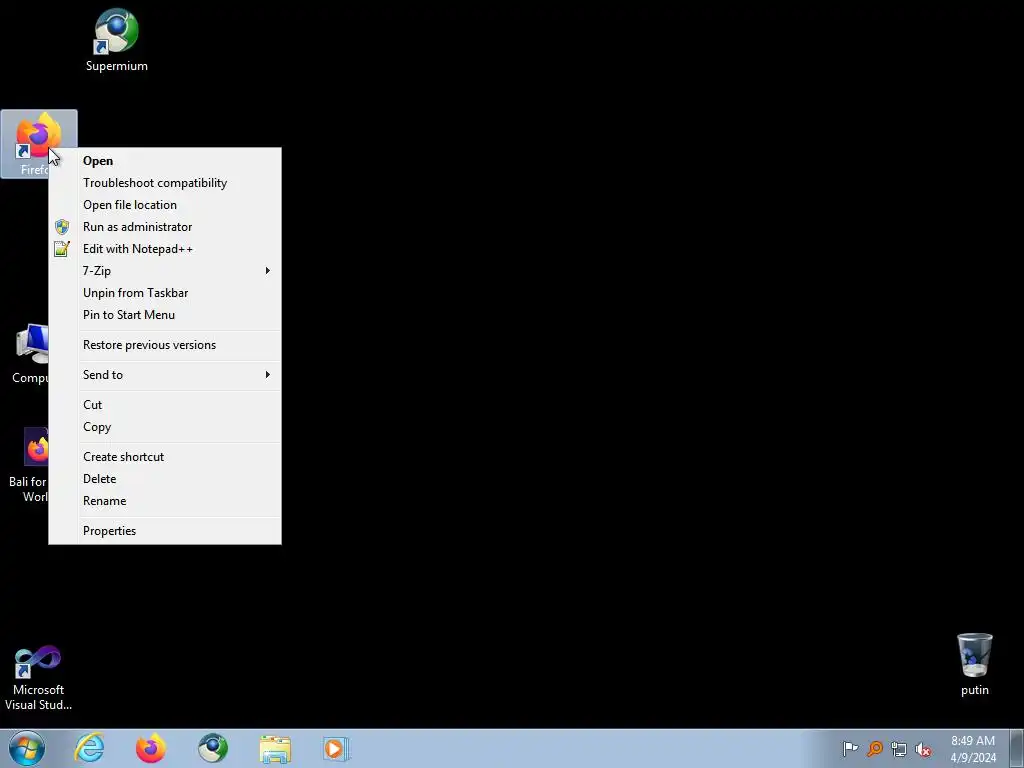Select the Computer desktop icon
1024x768 pixels.
pyautogui.click(x=29, y=354)
